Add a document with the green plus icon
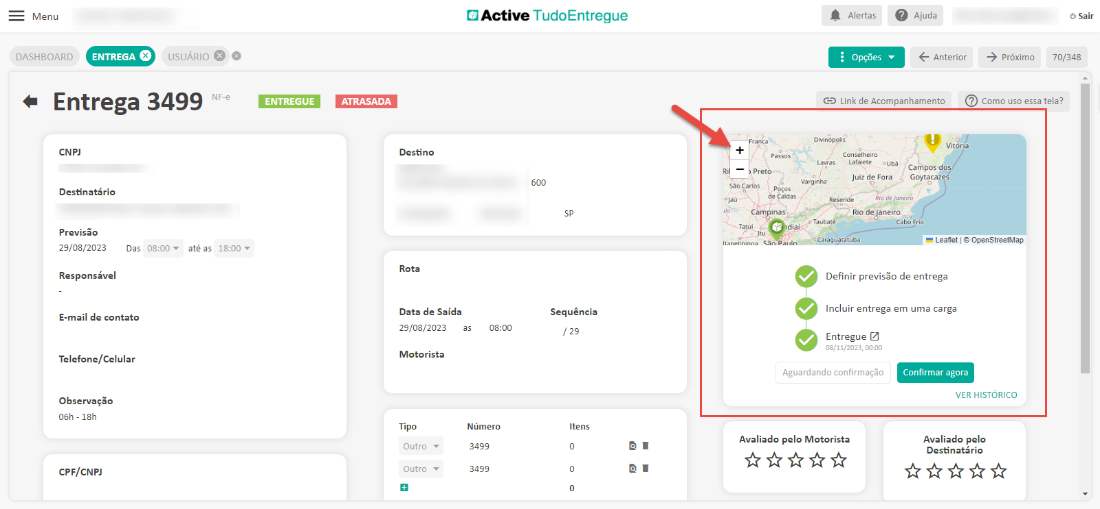 (x=403, y=487)
